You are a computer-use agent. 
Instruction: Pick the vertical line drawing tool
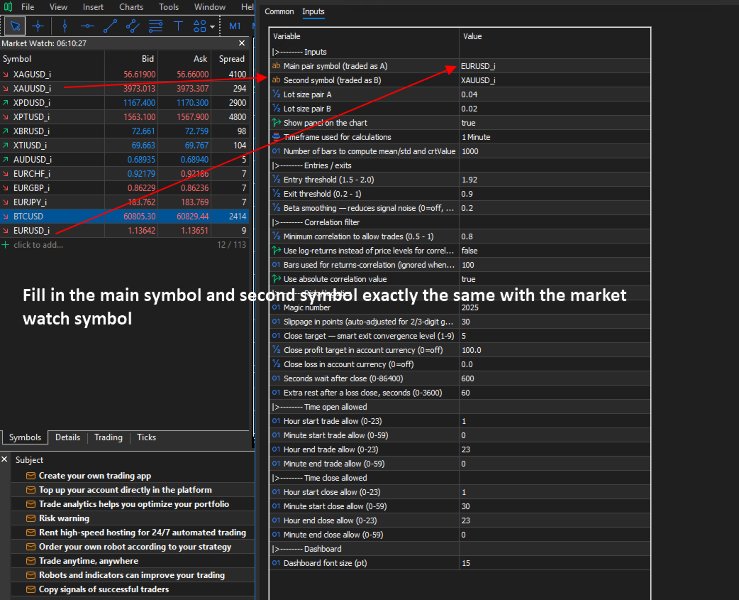click(x=65, y=26)
